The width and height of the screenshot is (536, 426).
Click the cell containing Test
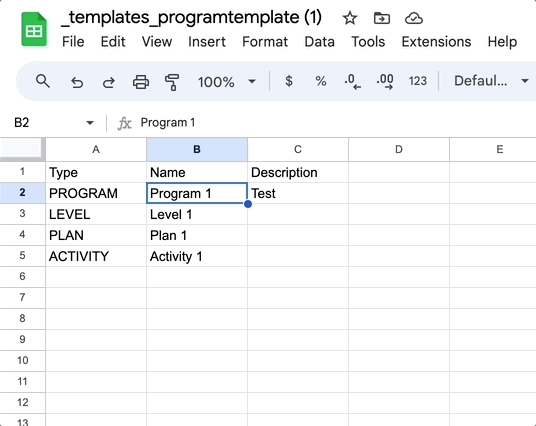(298, 193)
